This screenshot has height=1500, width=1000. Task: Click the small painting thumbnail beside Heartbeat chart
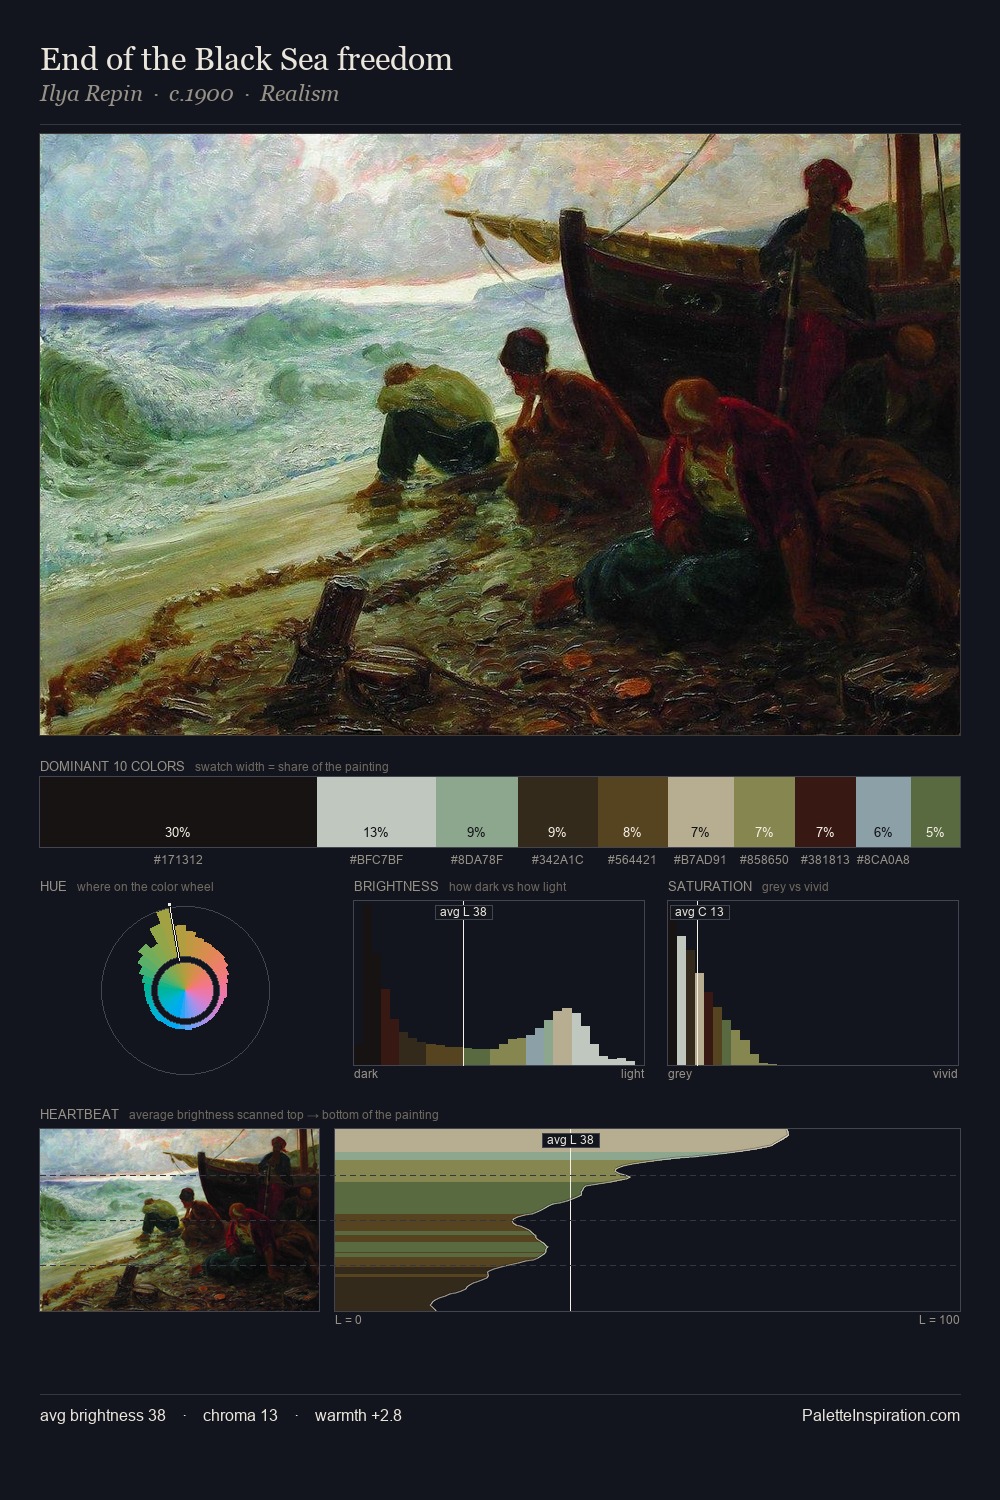[x=180, y=1220]
